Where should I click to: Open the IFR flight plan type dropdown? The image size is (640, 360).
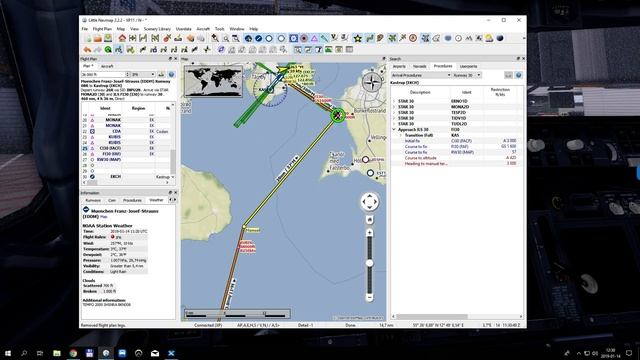coord(143,75)
